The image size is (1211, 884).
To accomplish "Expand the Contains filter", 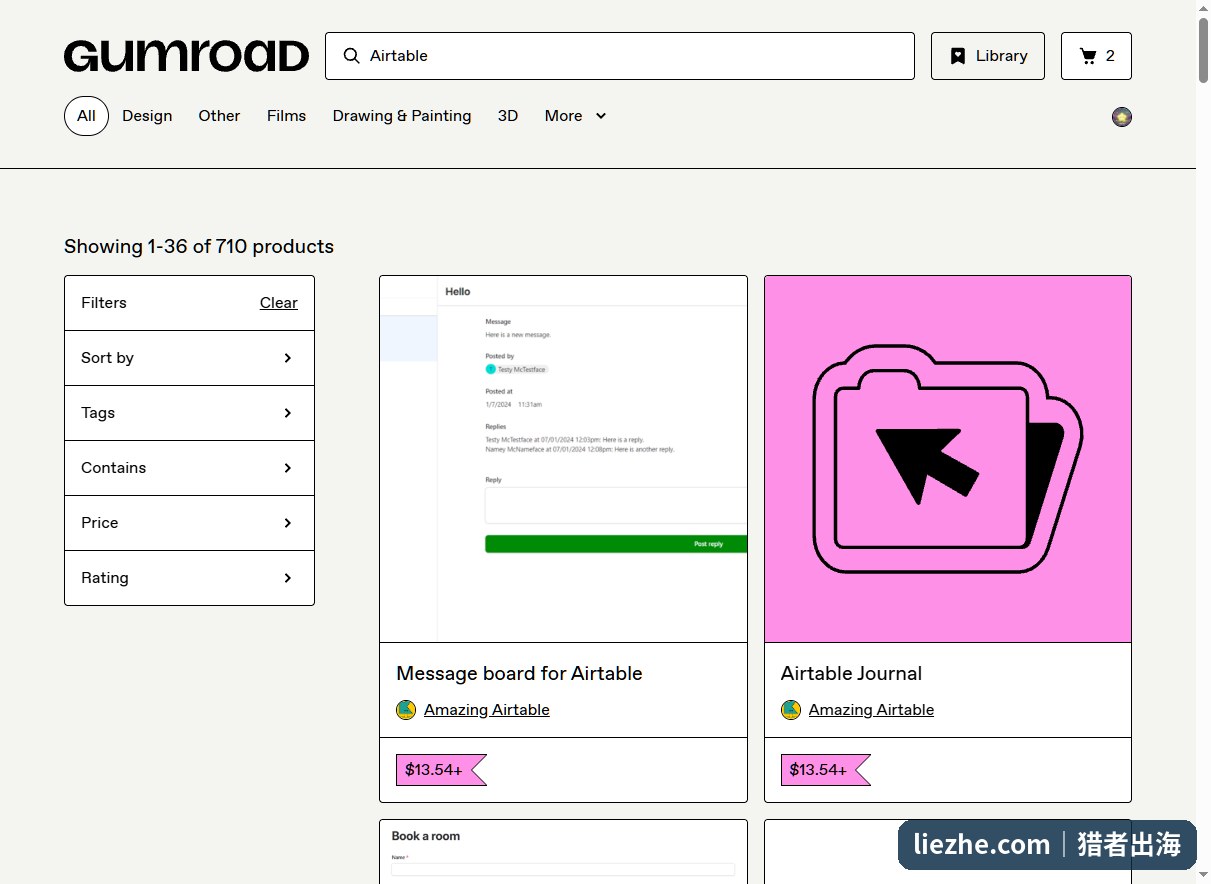I will [x=189, y=468].
